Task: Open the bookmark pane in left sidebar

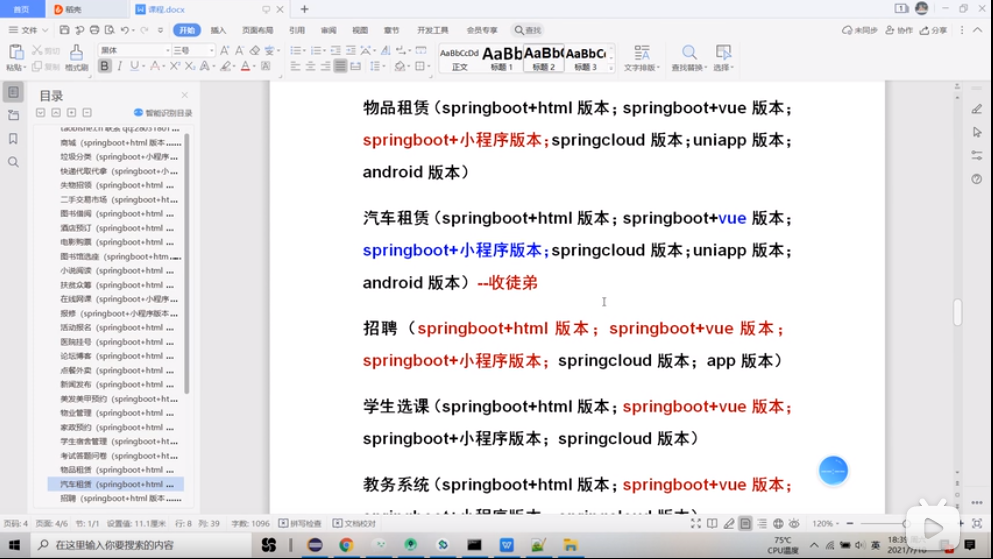Action: [13, 139]
